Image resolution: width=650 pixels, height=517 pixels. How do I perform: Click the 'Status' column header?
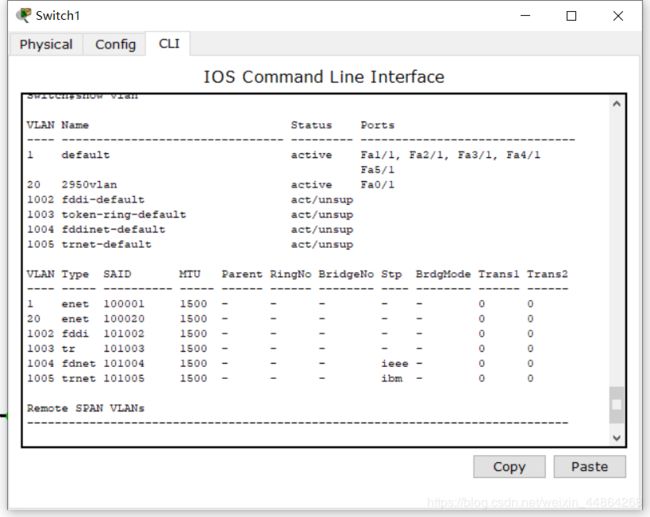[311, 125]
